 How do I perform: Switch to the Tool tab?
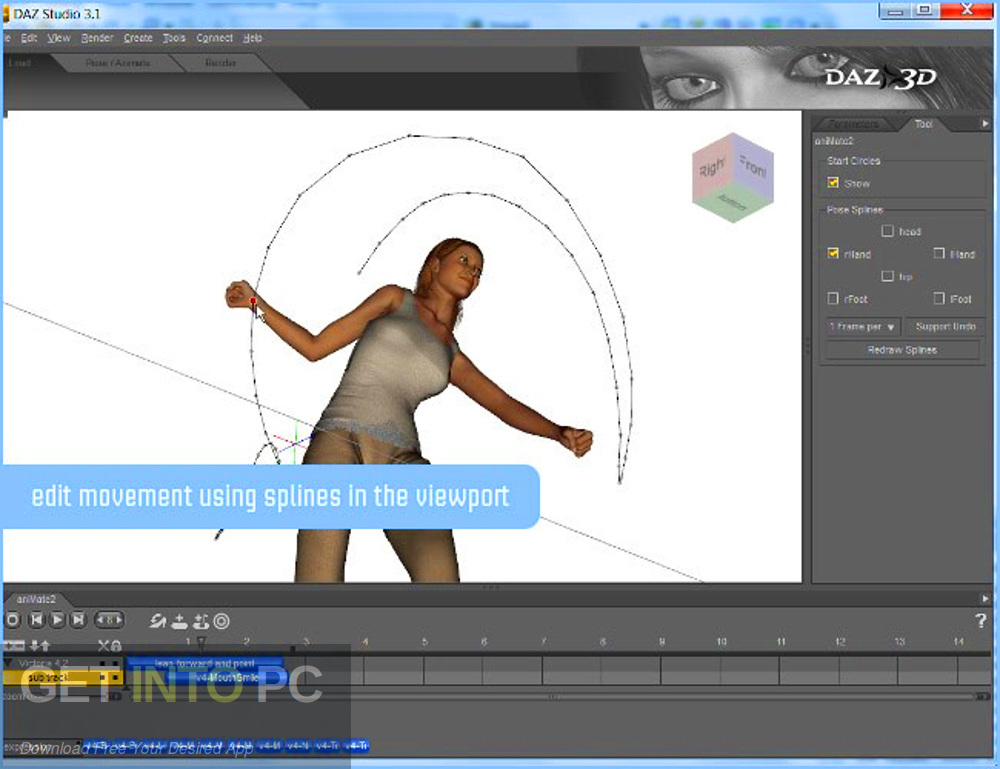tap(923, 124)
